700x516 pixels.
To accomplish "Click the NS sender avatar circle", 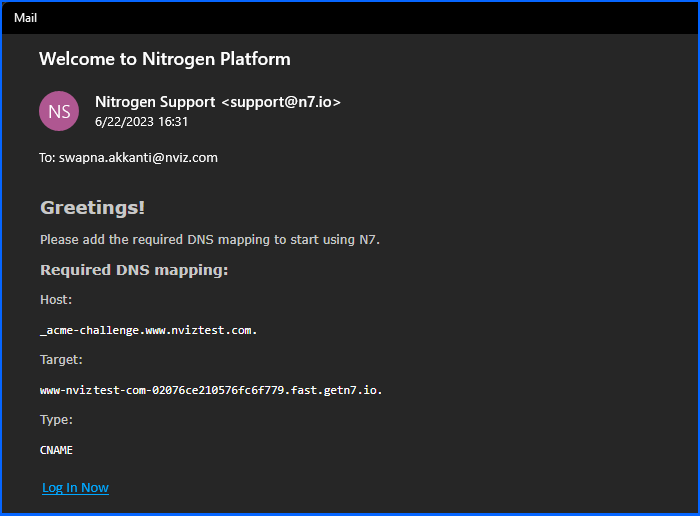I will (59, 111).
